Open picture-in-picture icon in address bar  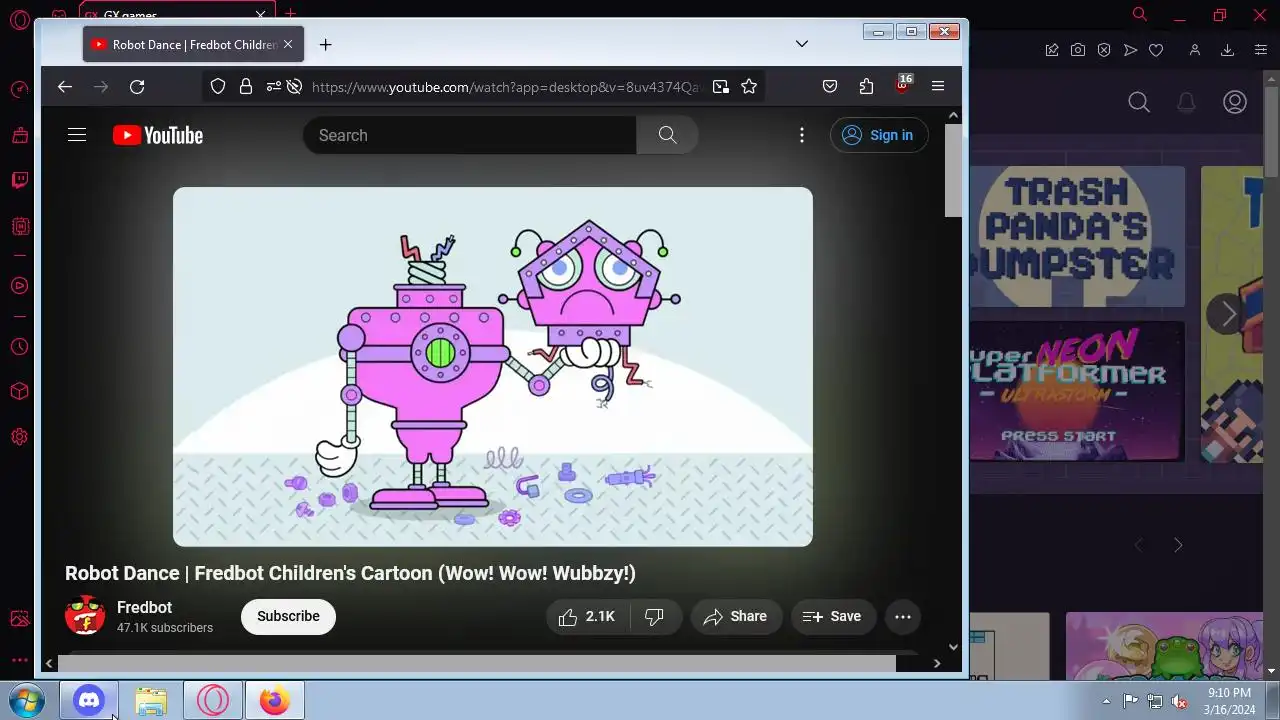click(x=721, y=87)
